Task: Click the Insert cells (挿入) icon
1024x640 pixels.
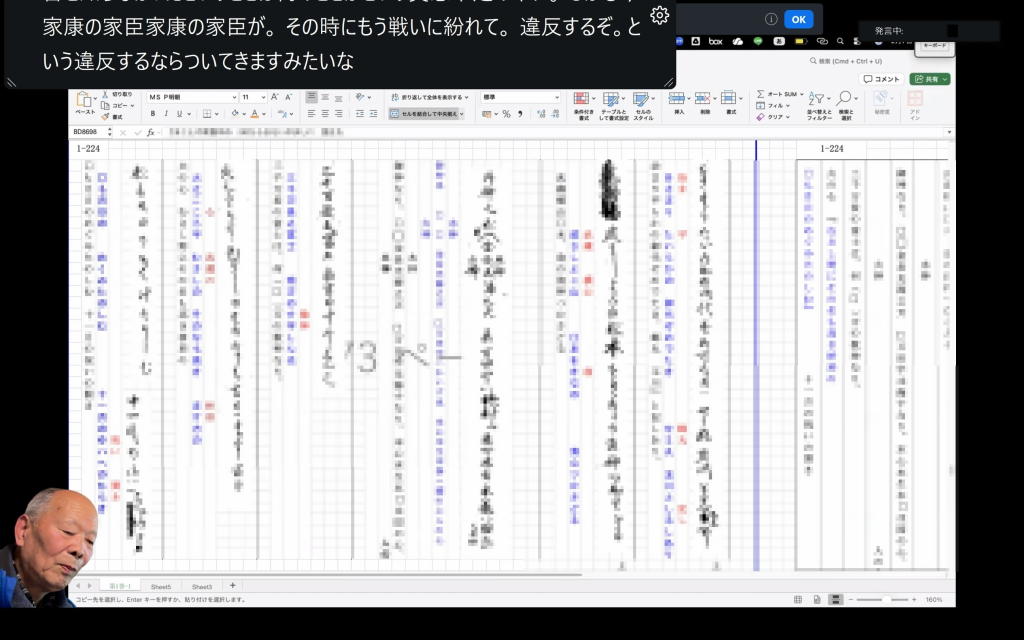Action: [679, 99]
